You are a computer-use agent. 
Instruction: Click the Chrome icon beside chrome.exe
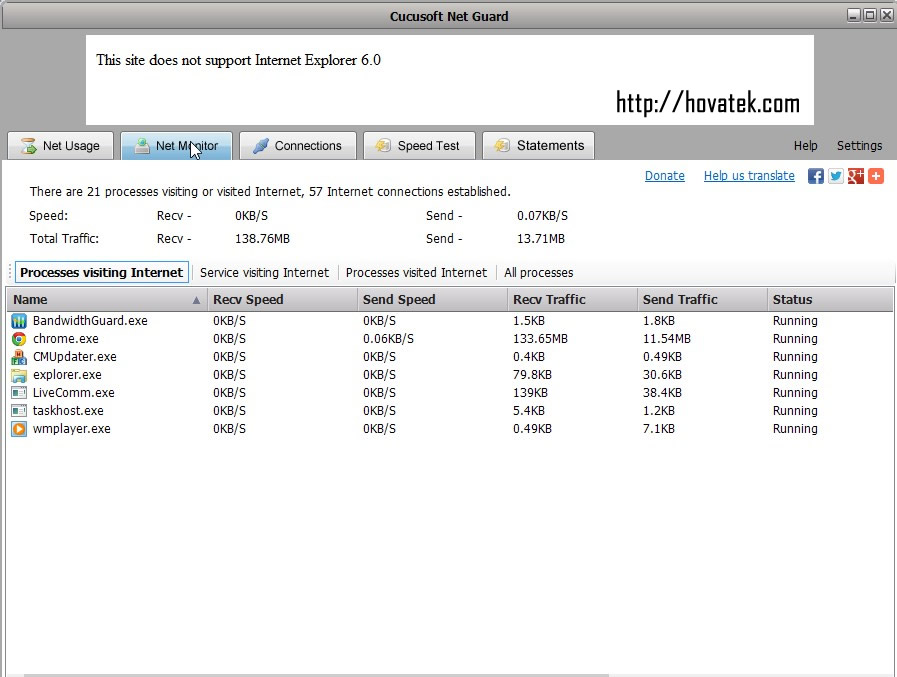pos(18,338)
